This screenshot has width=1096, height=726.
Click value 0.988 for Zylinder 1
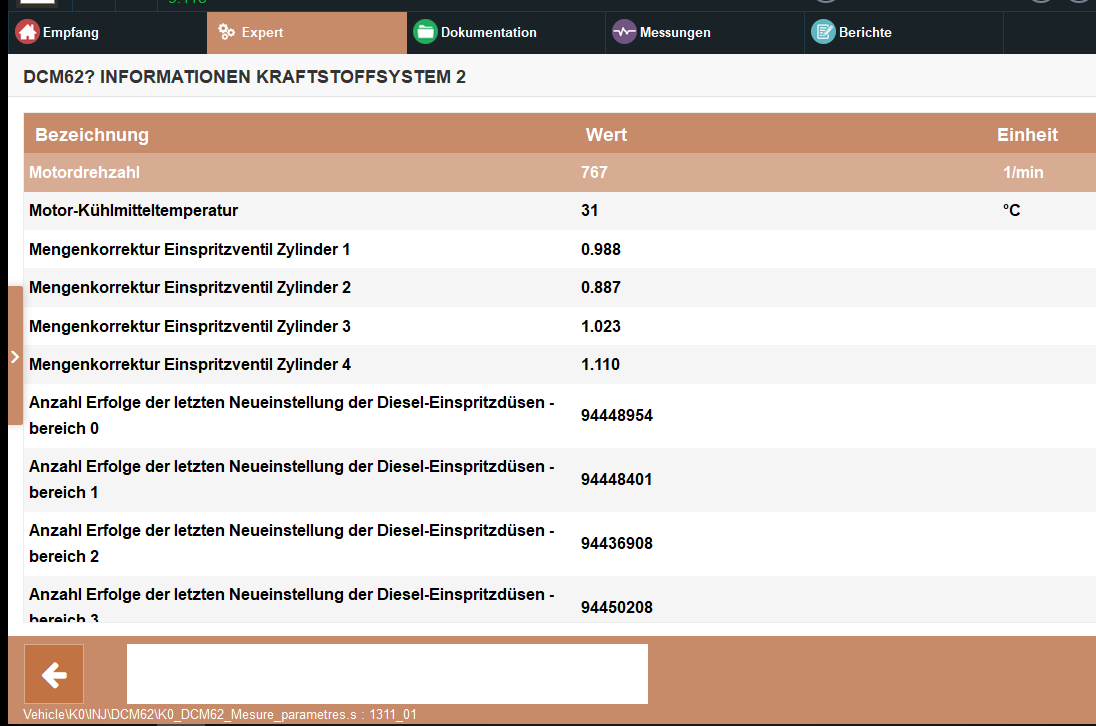click(600, 249)
